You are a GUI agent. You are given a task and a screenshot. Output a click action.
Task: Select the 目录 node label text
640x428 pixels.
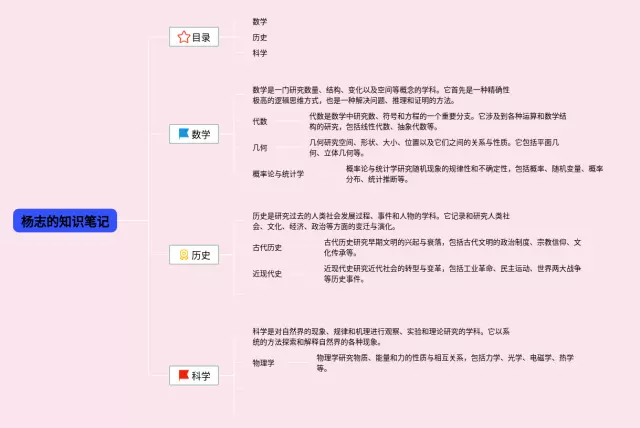click(x=201, y=37)
